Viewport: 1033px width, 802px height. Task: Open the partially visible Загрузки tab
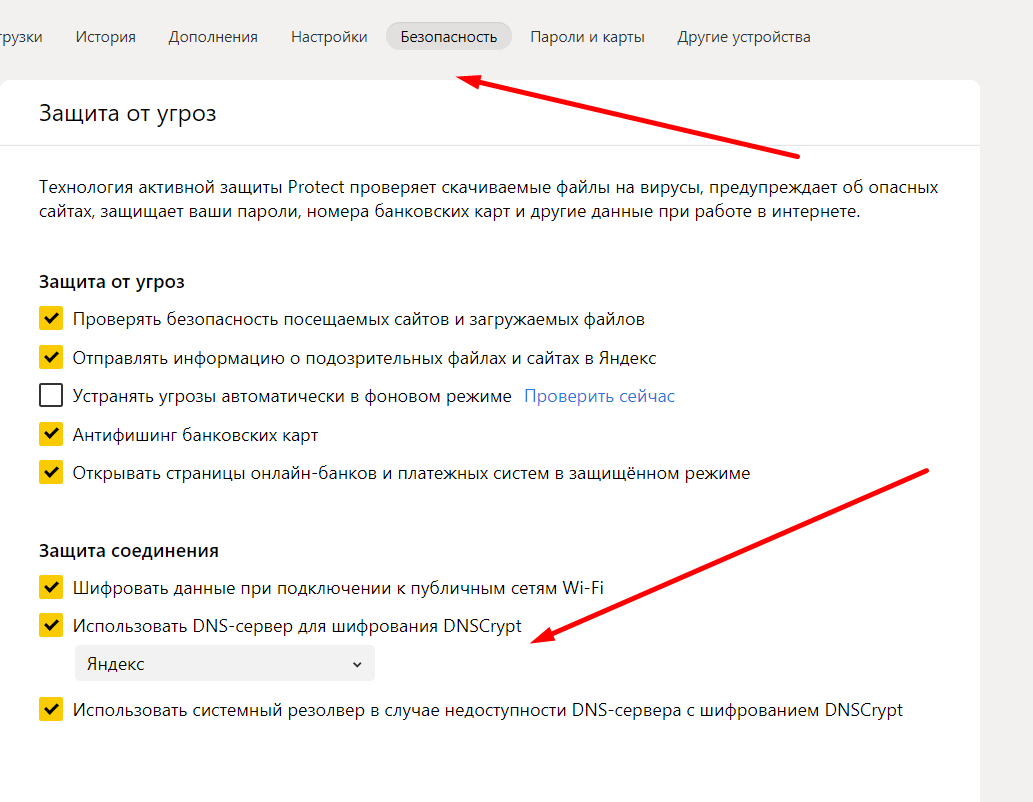20,37
